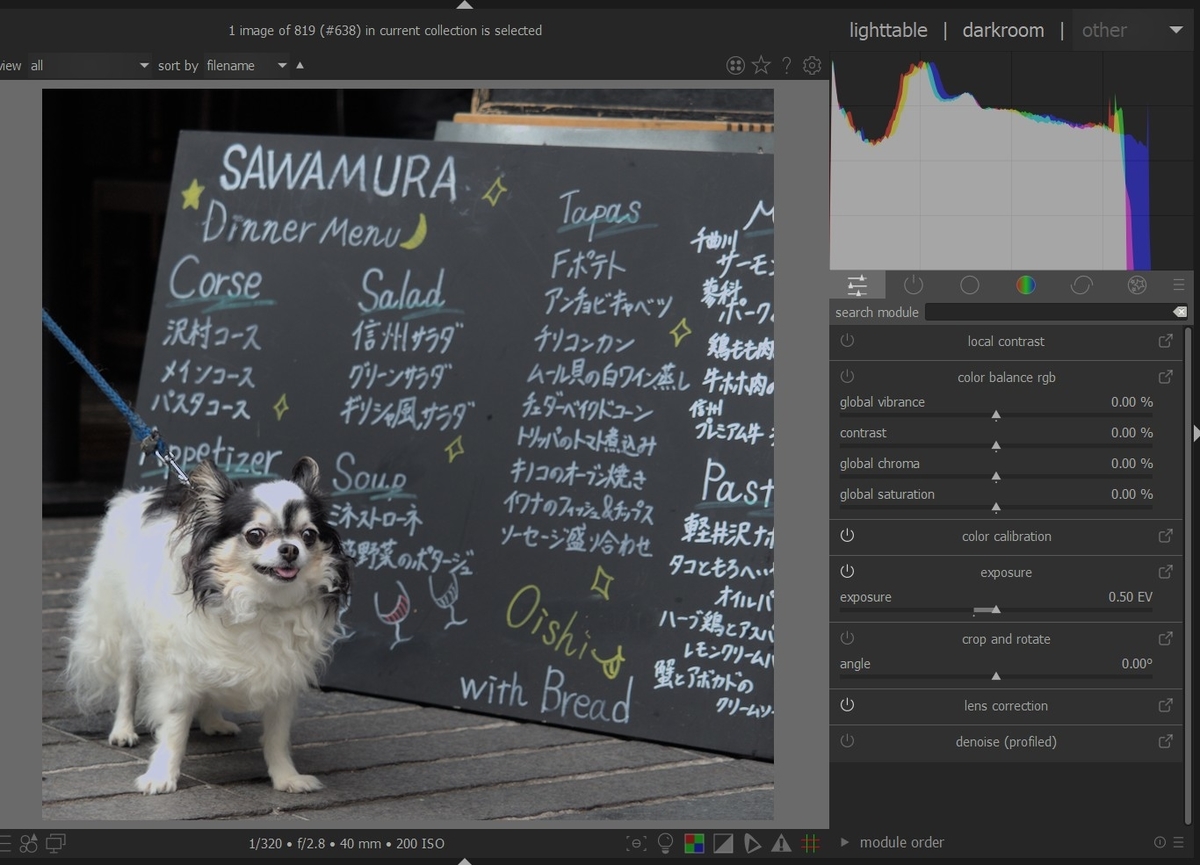Switch to lighttable view
The height and width of the screenshot is (865, 1200).
tap(888, 30)
